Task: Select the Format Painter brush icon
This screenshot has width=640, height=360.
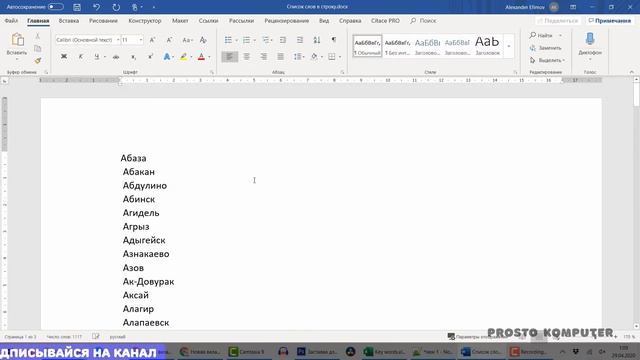Action: 38,61
